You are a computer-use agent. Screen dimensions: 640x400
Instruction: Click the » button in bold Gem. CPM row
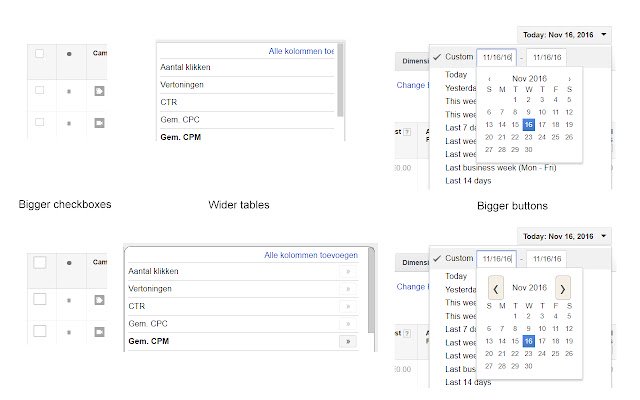(348, 341)
